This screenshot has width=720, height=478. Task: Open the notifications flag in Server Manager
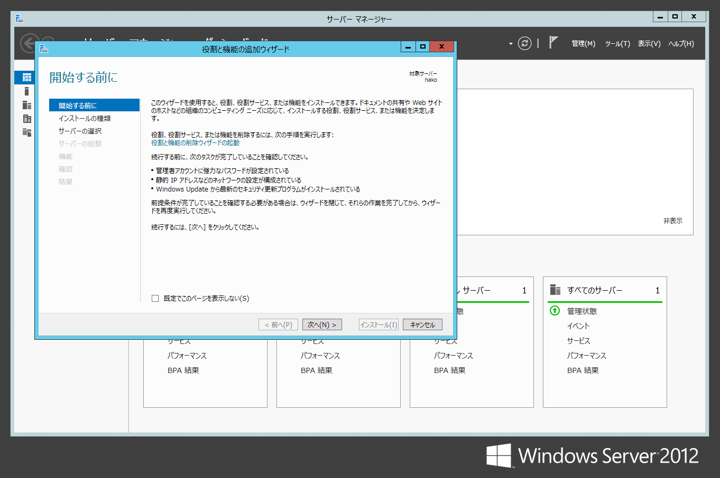pos(553,43)
